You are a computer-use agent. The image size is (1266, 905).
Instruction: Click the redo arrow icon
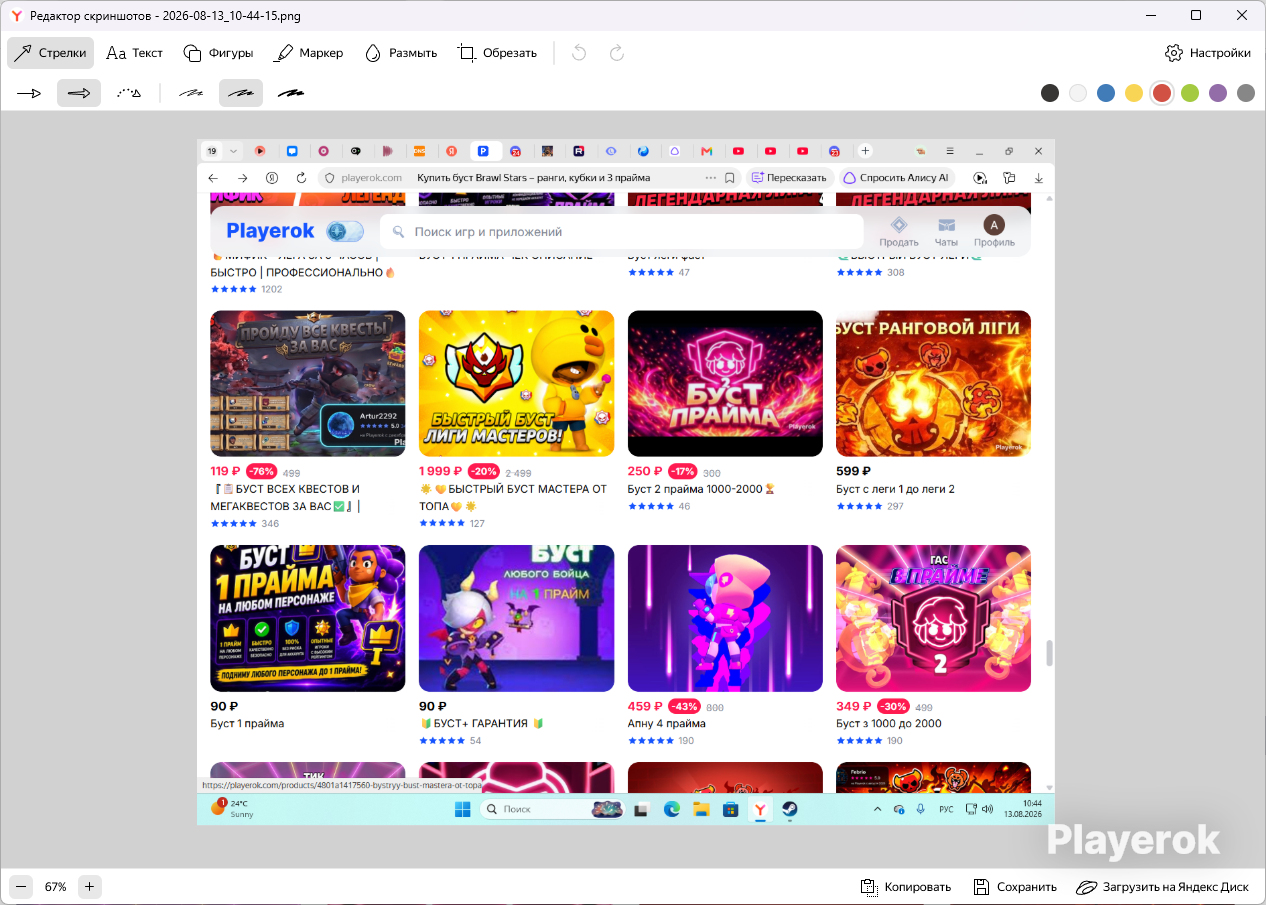pos(617,53)
